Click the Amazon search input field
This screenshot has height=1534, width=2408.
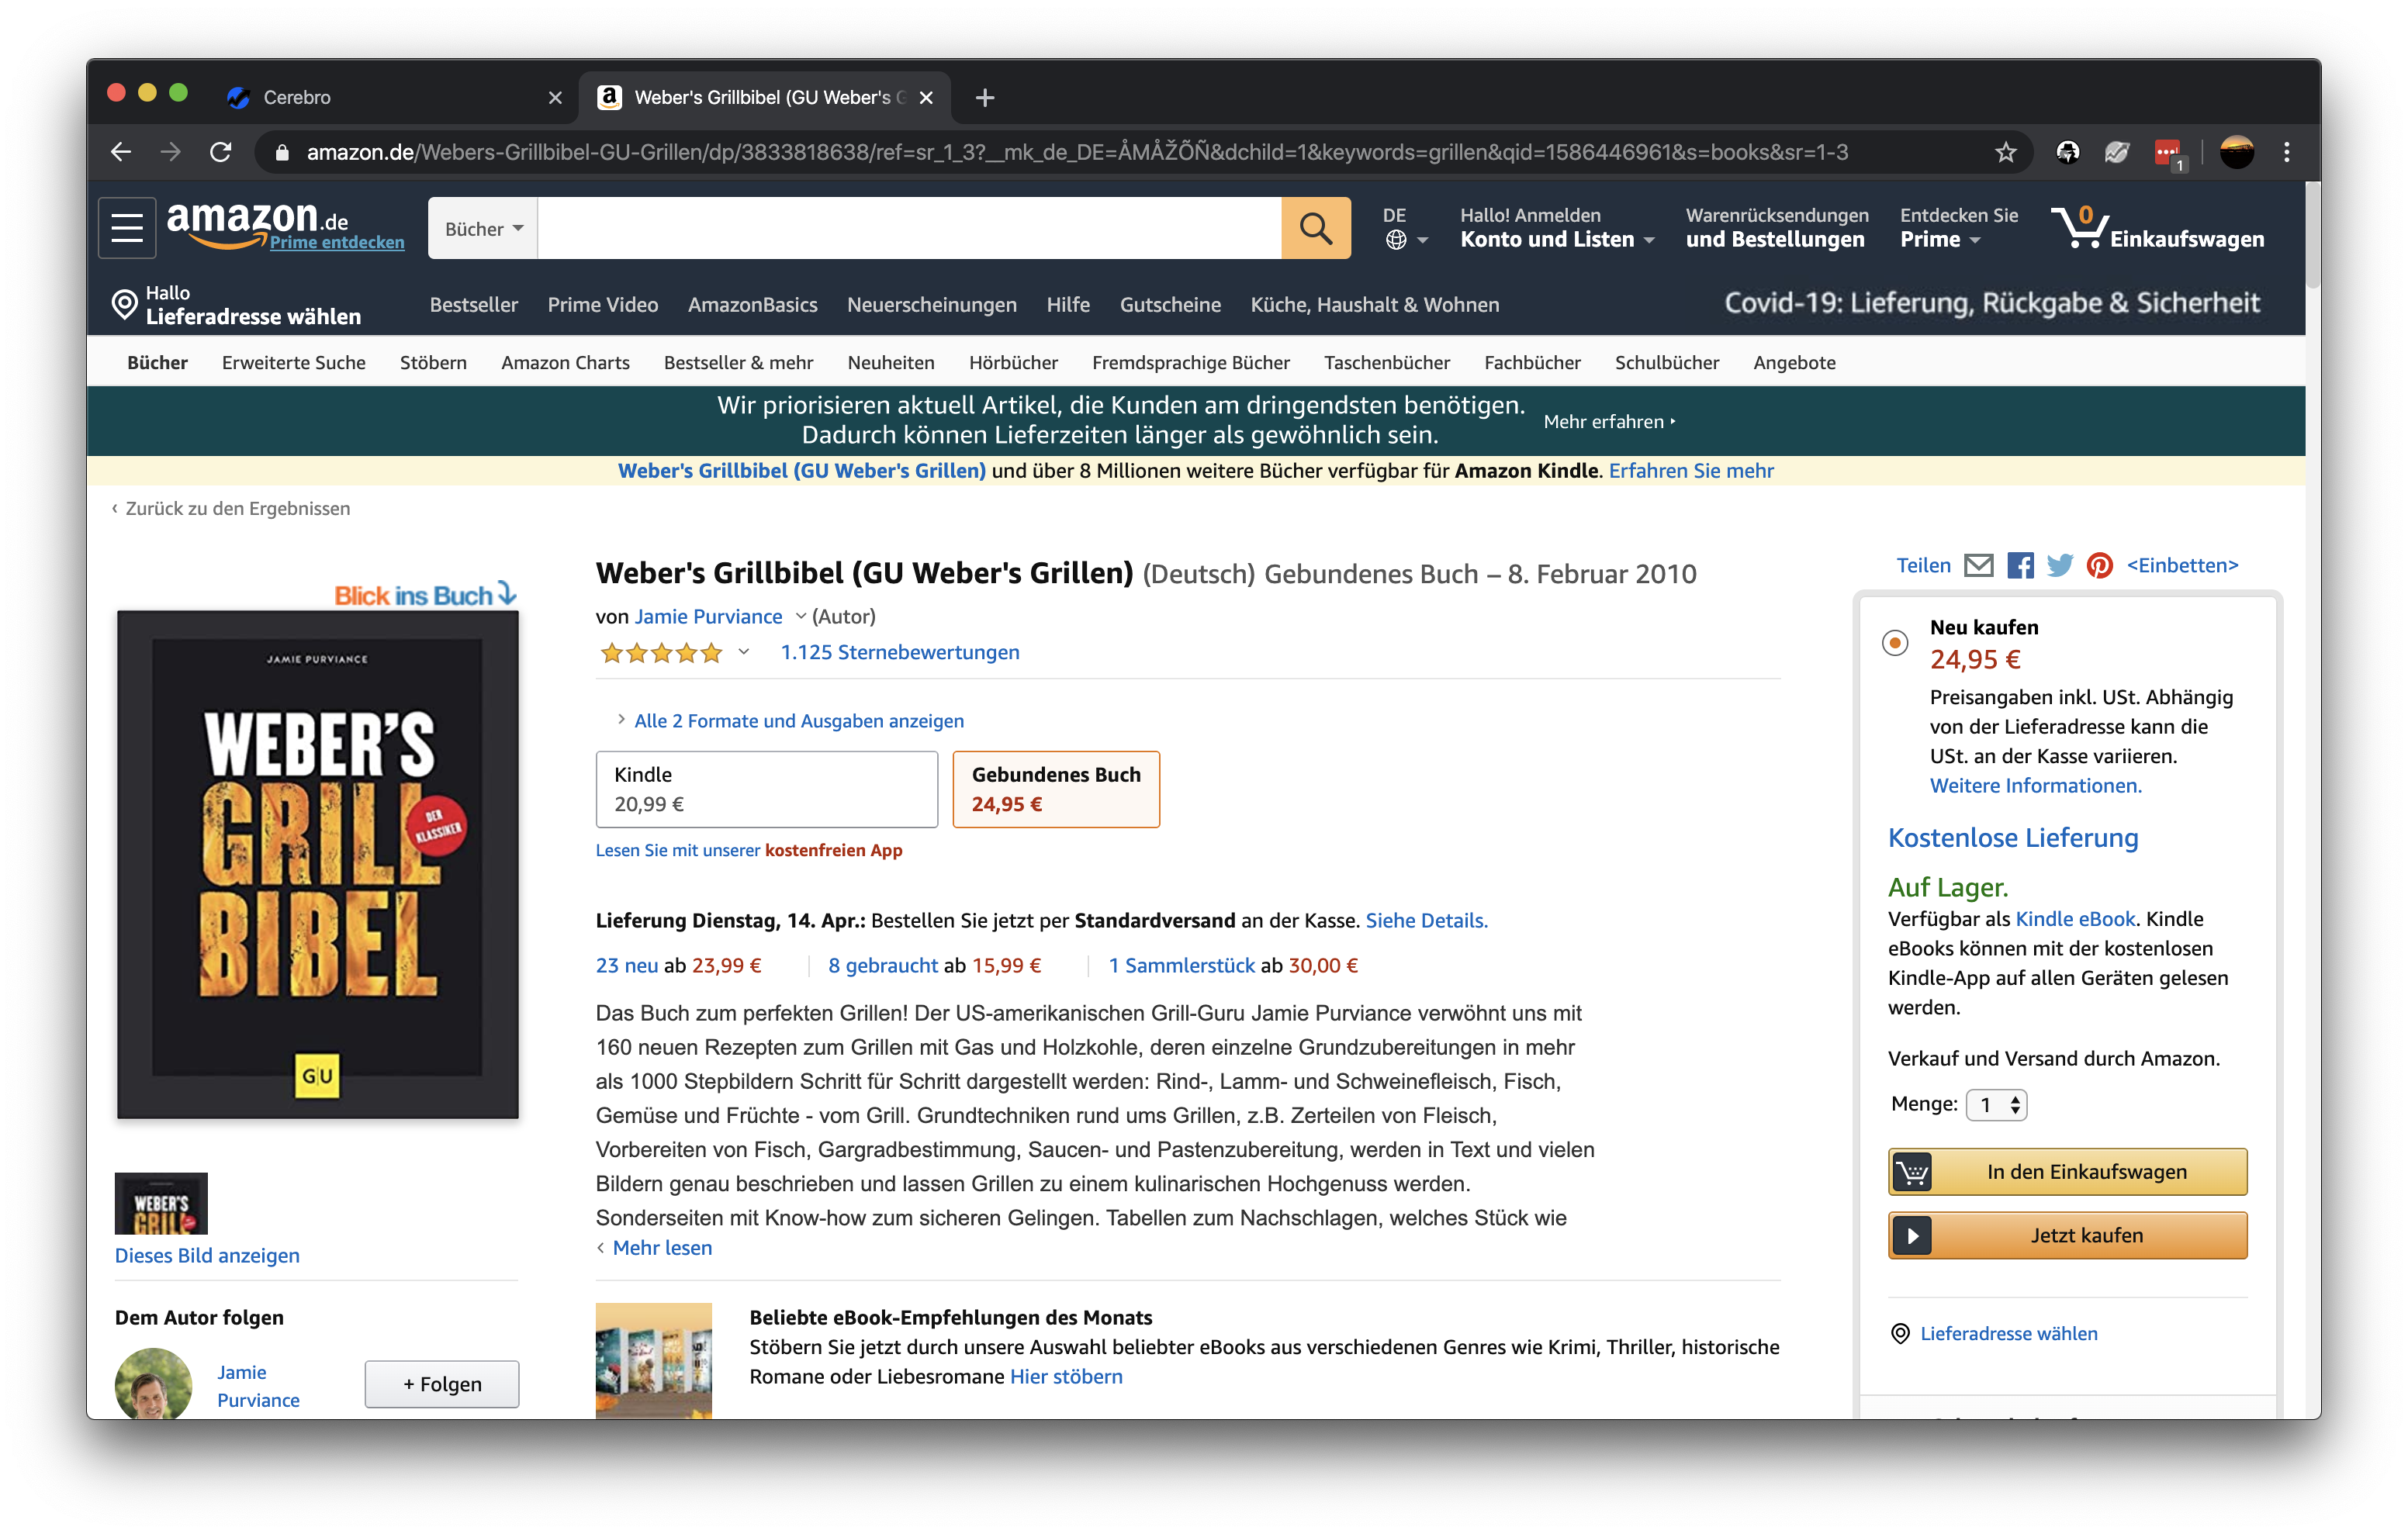(908, 228)
